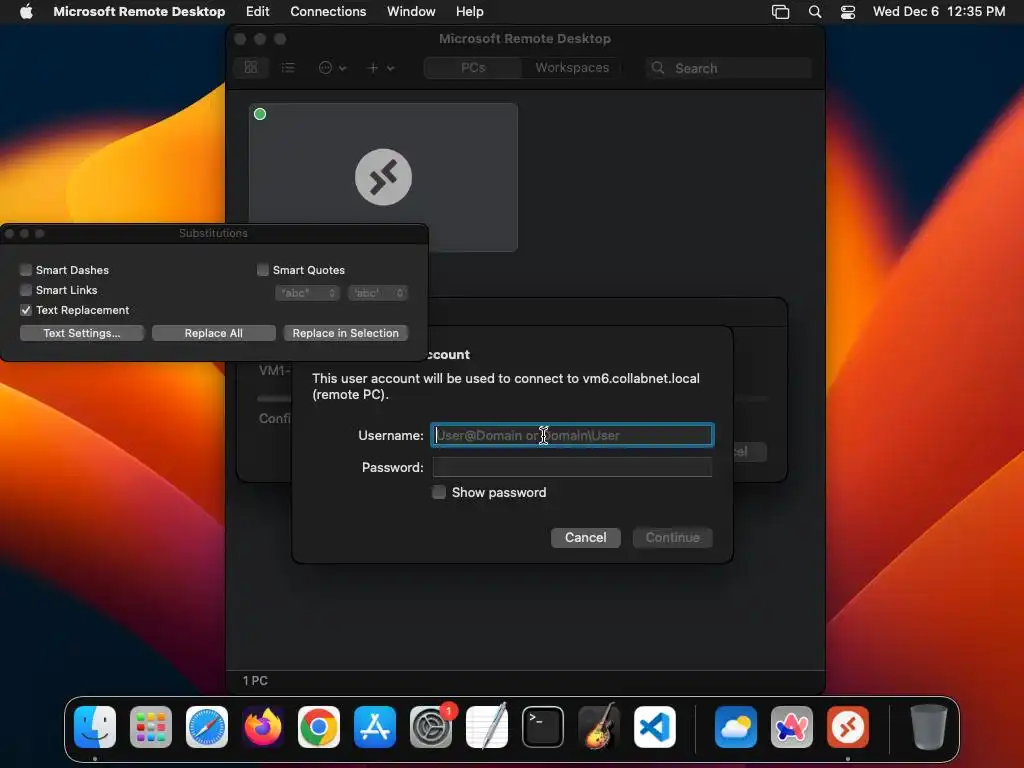Image resolution: width=1024 pixels, height=768 pixels.
Task: Launch Firefox from the dock
Action: tap(263, 727)
